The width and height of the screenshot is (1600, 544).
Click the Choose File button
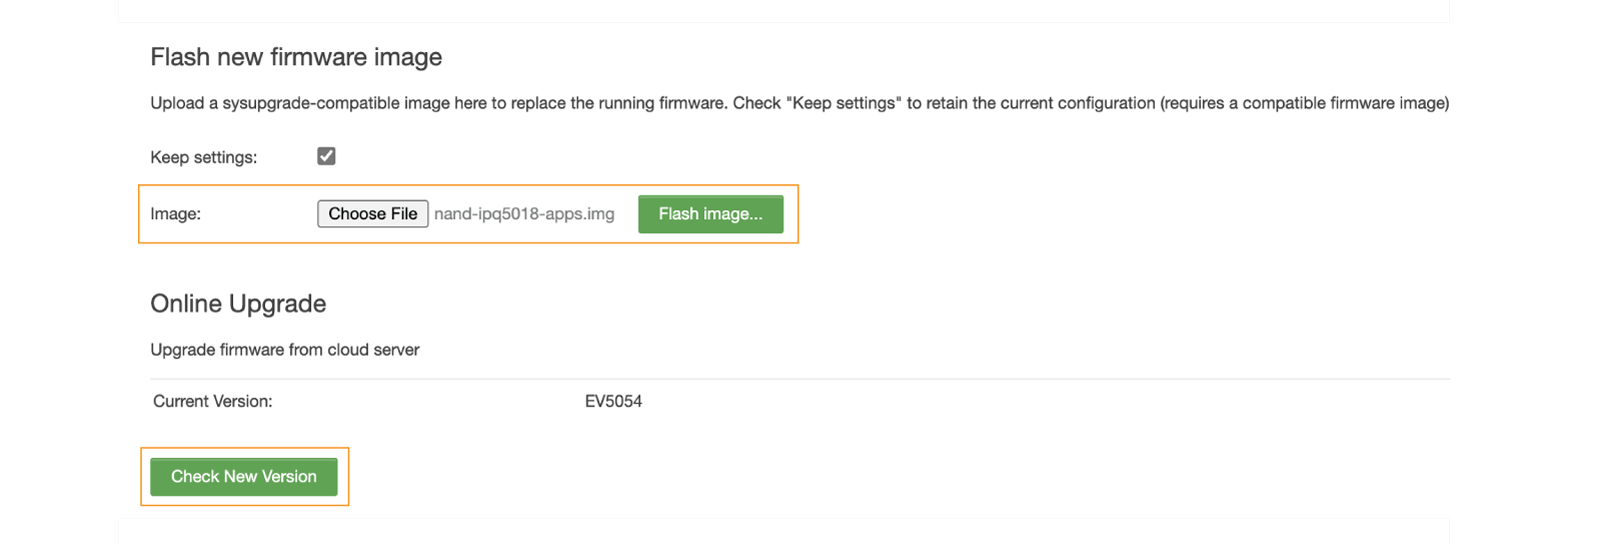click(372, 214)
